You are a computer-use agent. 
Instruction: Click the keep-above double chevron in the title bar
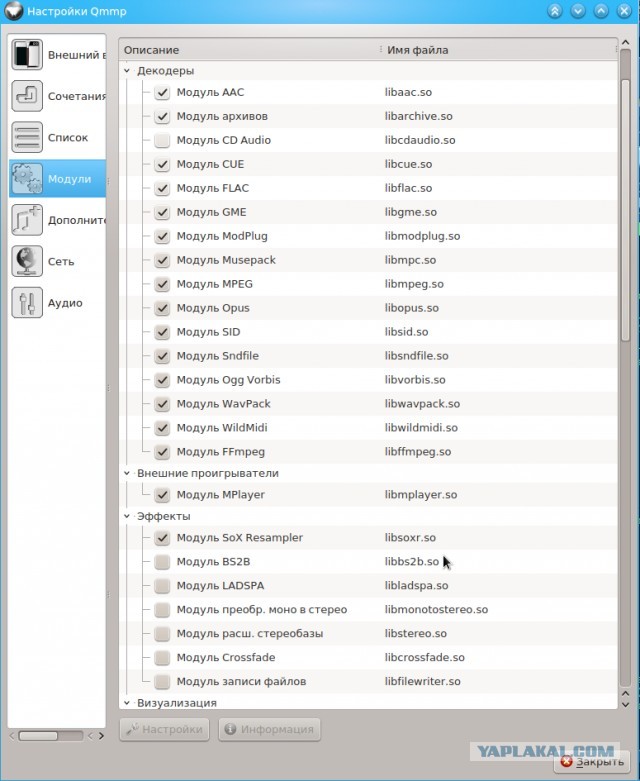(x=554, y=11)
